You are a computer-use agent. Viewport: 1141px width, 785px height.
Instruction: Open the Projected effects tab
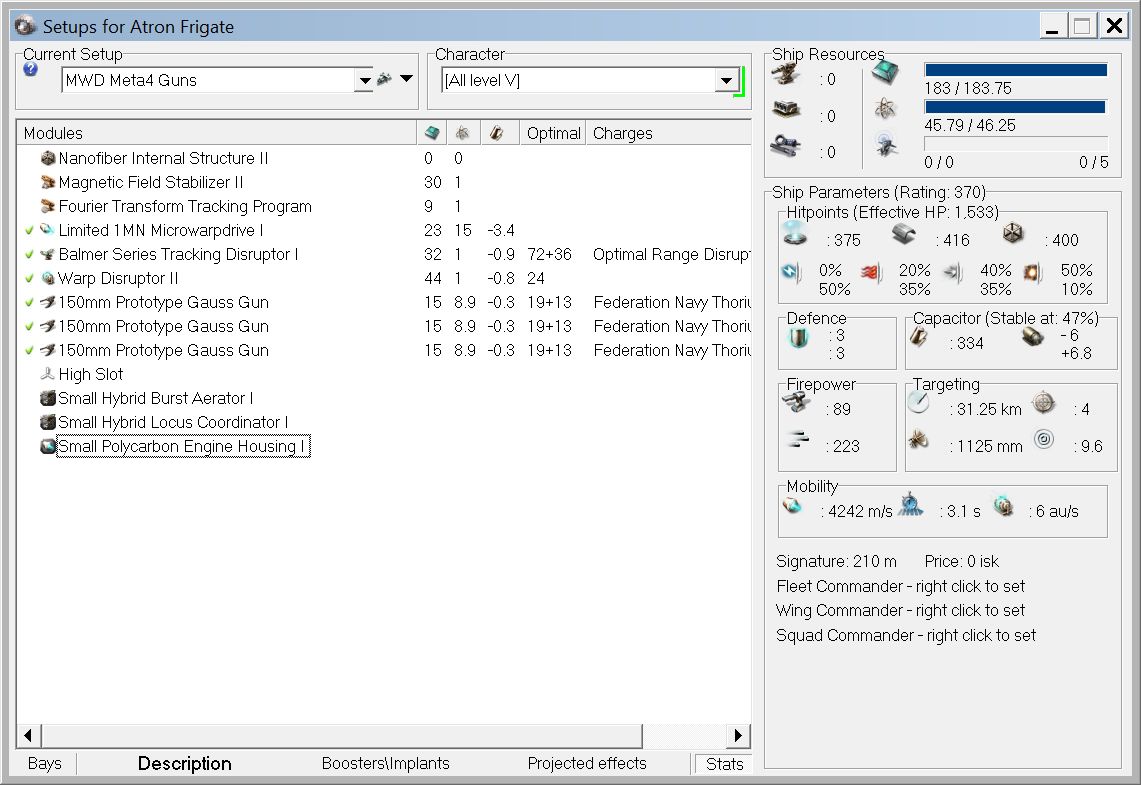[x=587, y=764]
